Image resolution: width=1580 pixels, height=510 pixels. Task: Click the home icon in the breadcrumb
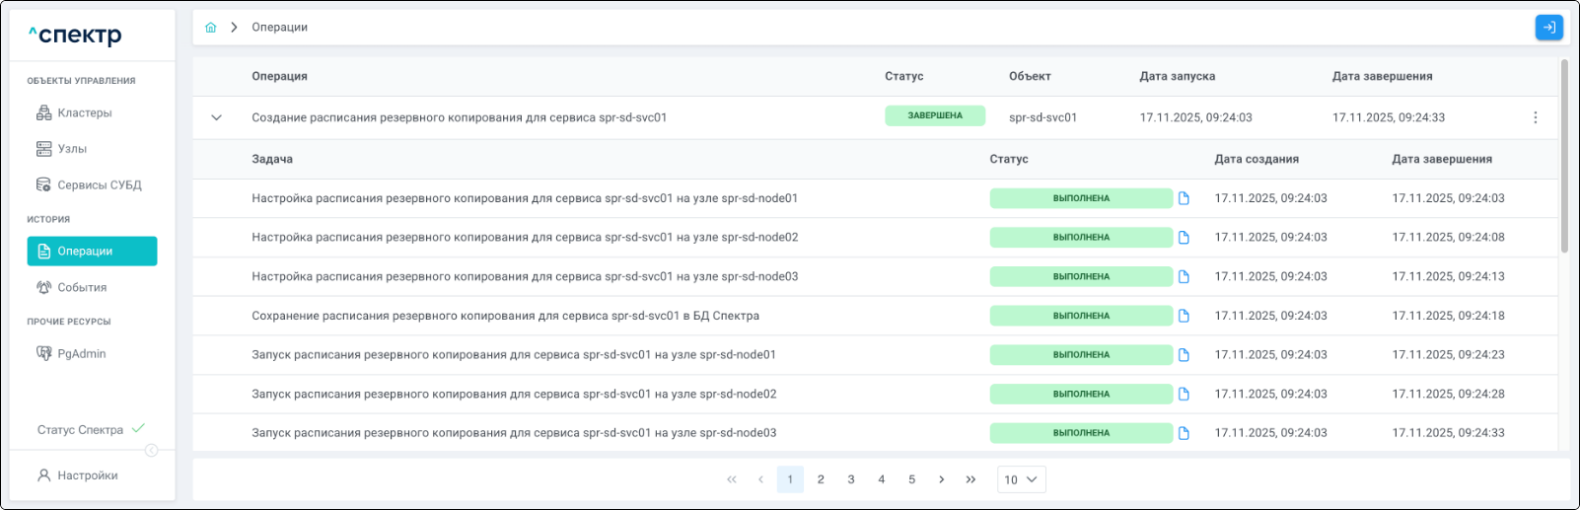210,28
